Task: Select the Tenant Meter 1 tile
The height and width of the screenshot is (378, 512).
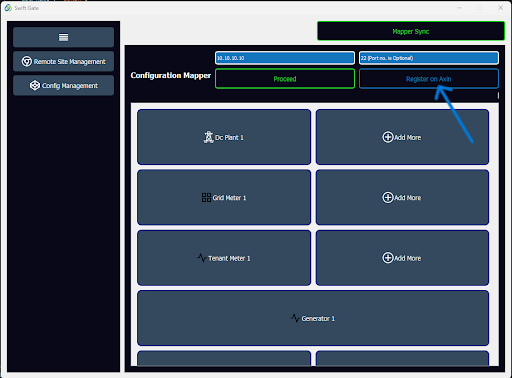Action: (x=224, y=258)
